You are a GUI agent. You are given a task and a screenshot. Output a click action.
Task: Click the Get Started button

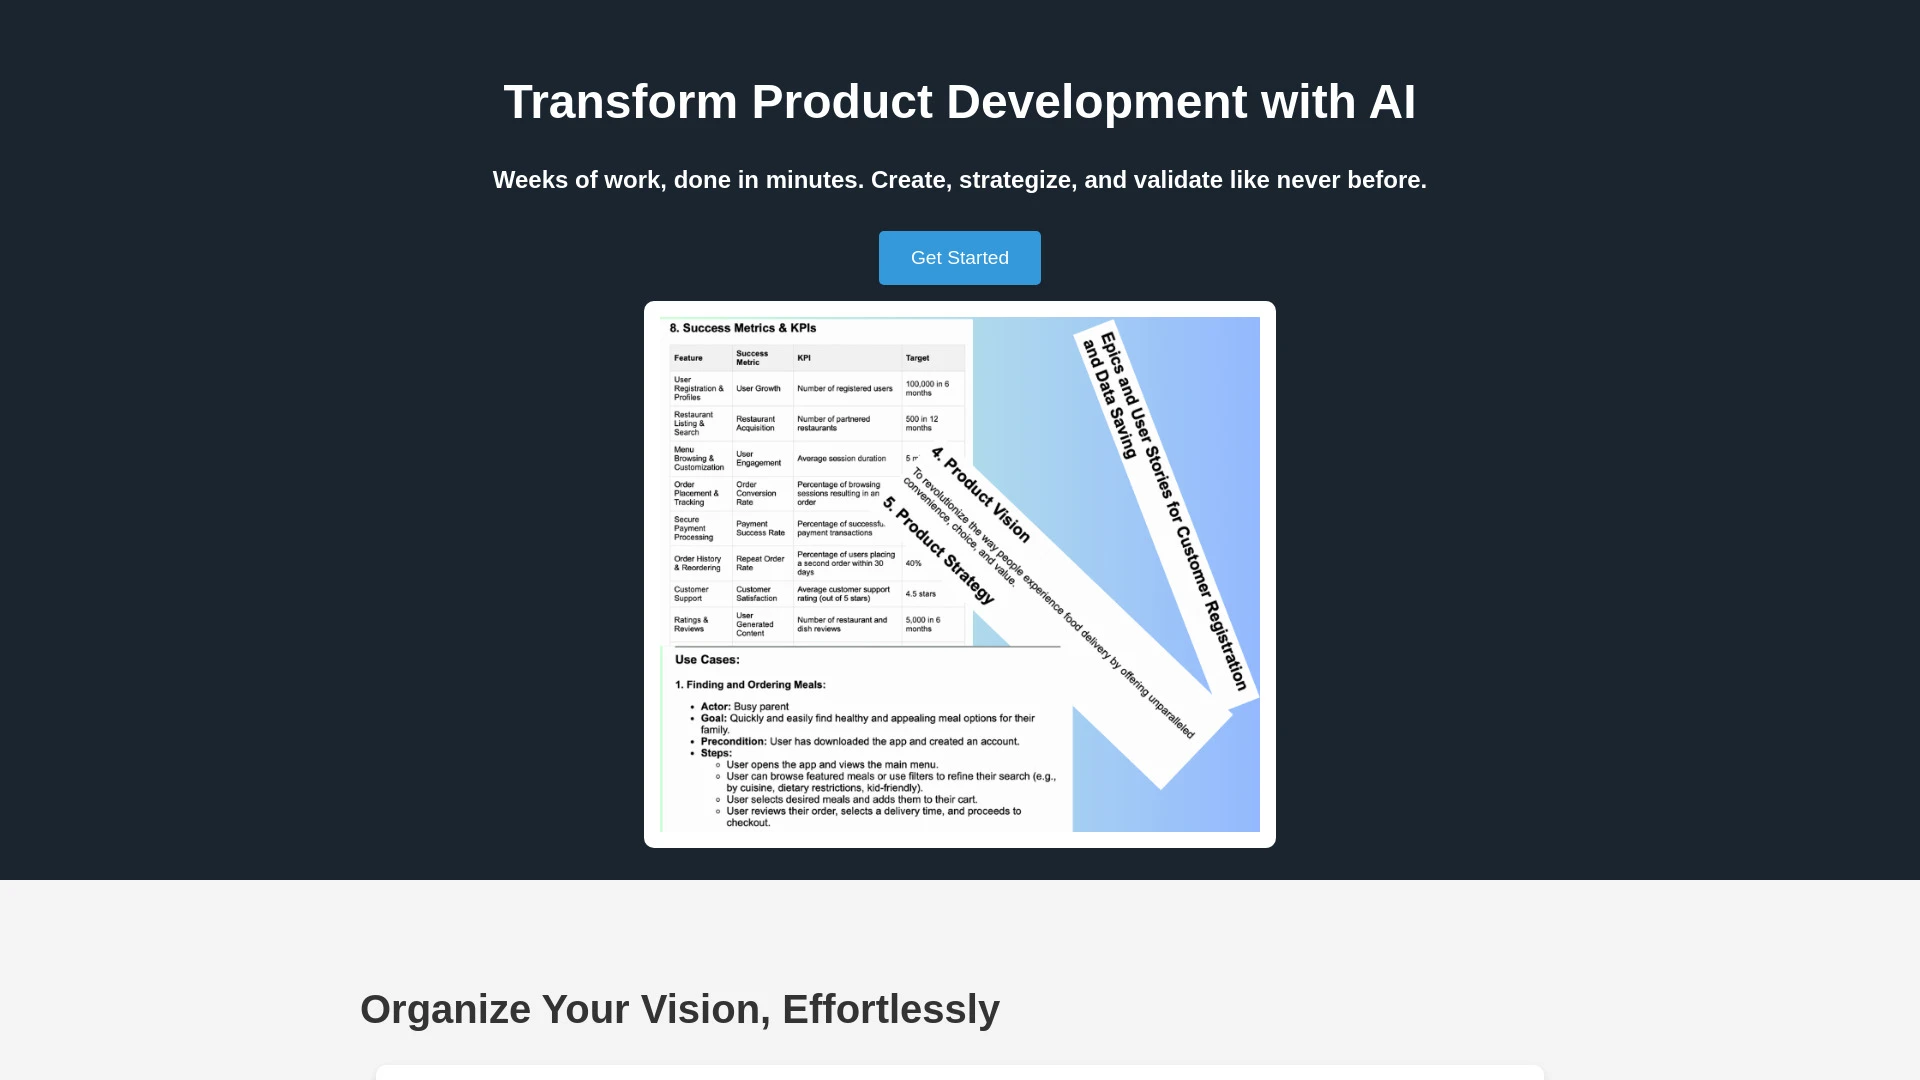[x=960, y=257]
